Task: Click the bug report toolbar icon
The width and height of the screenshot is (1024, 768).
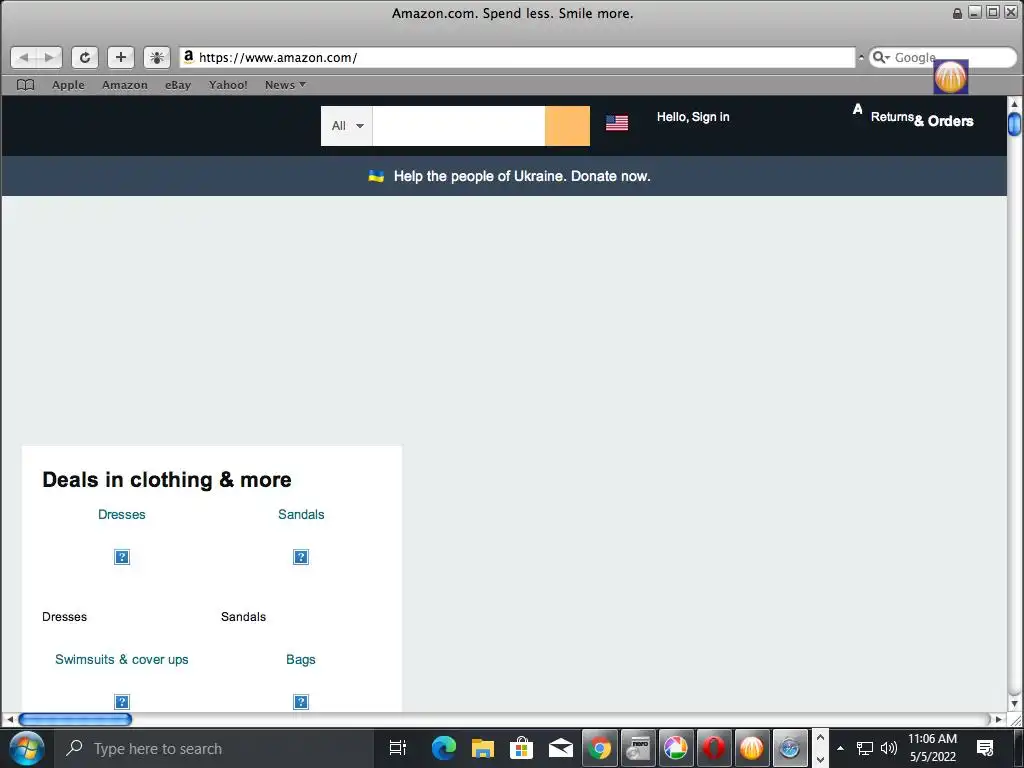Action: tap(157, 57)
